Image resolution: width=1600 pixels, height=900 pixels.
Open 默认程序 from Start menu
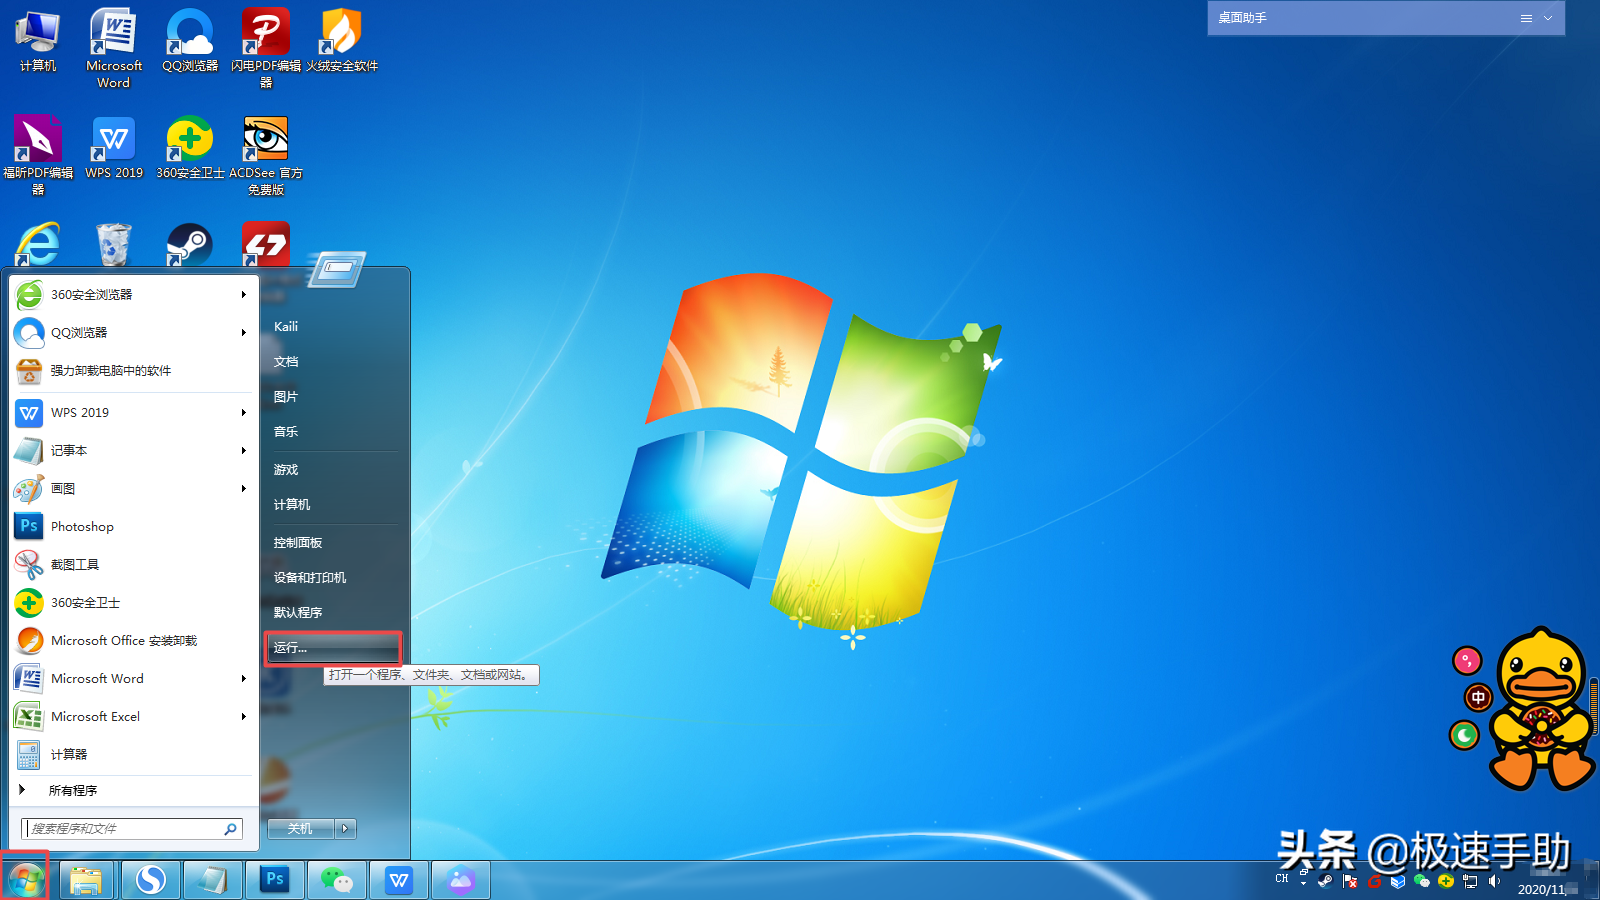pos(333,612)
